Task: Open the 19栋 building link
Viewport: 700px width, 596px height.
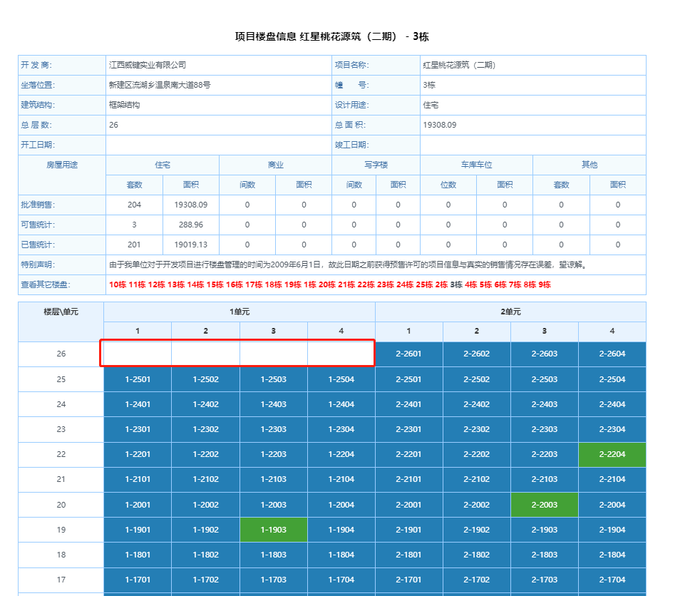Action: [293, 284]
